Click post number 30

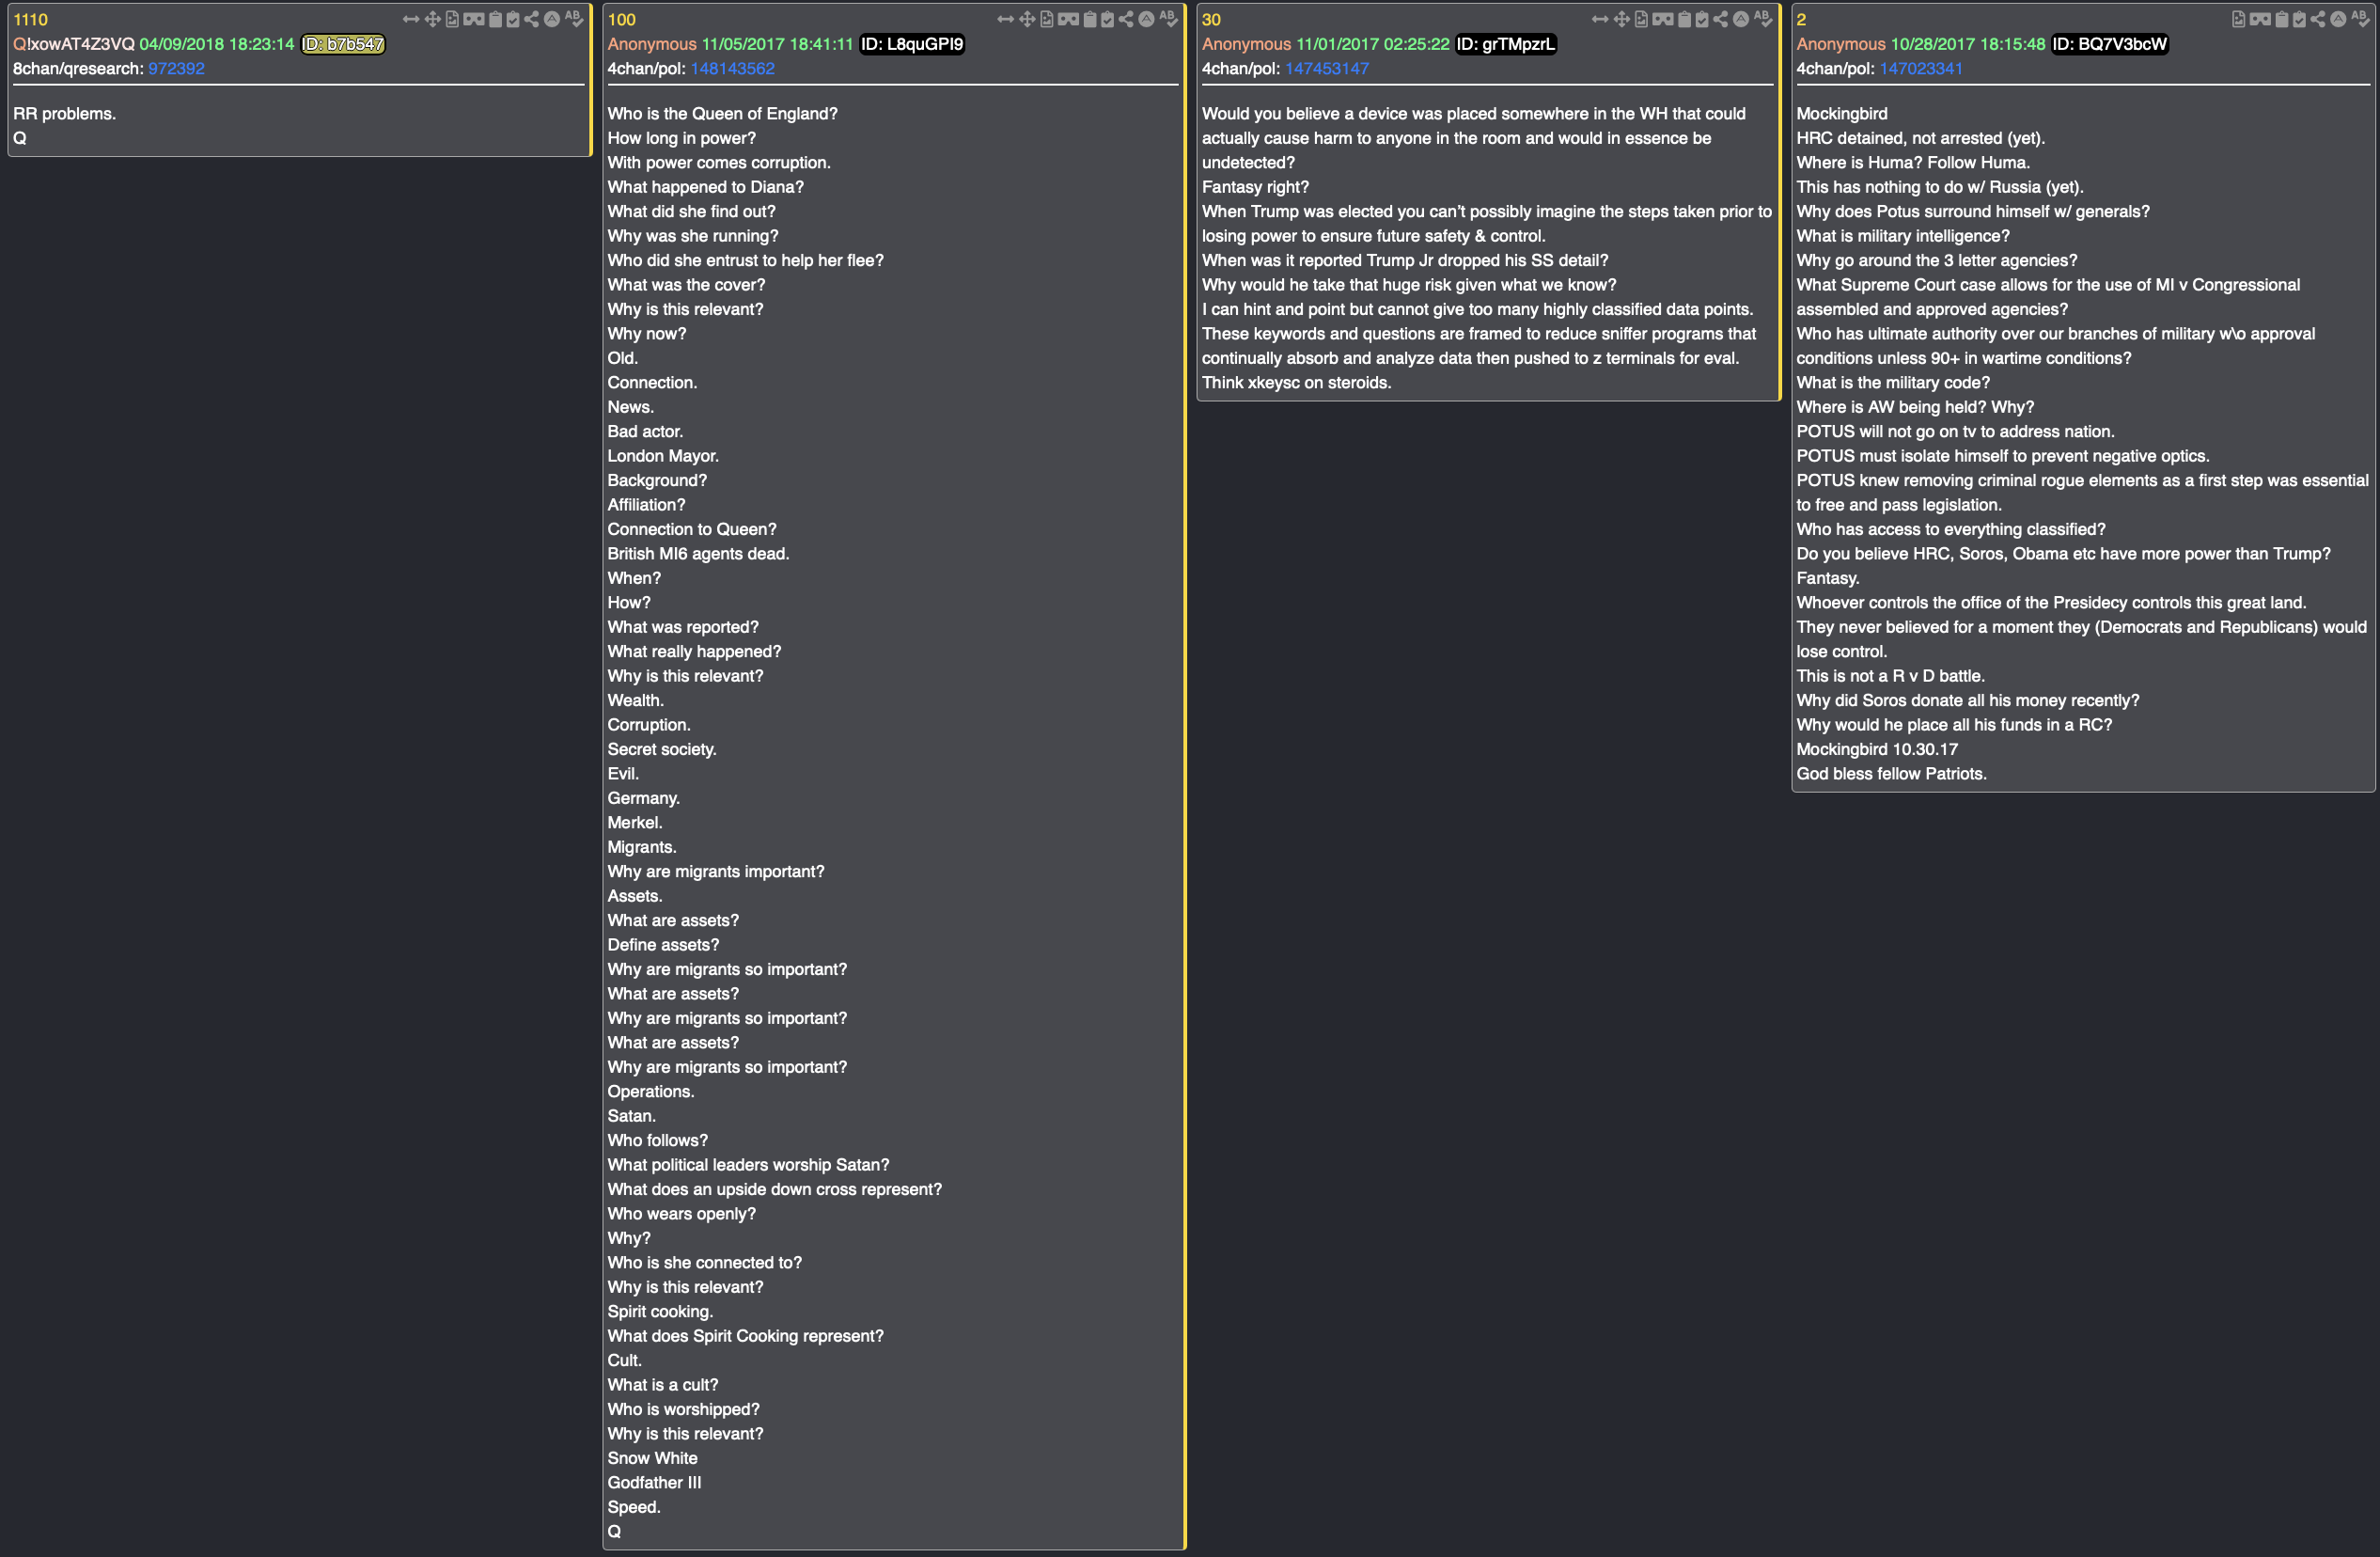tap(1211, 20)
